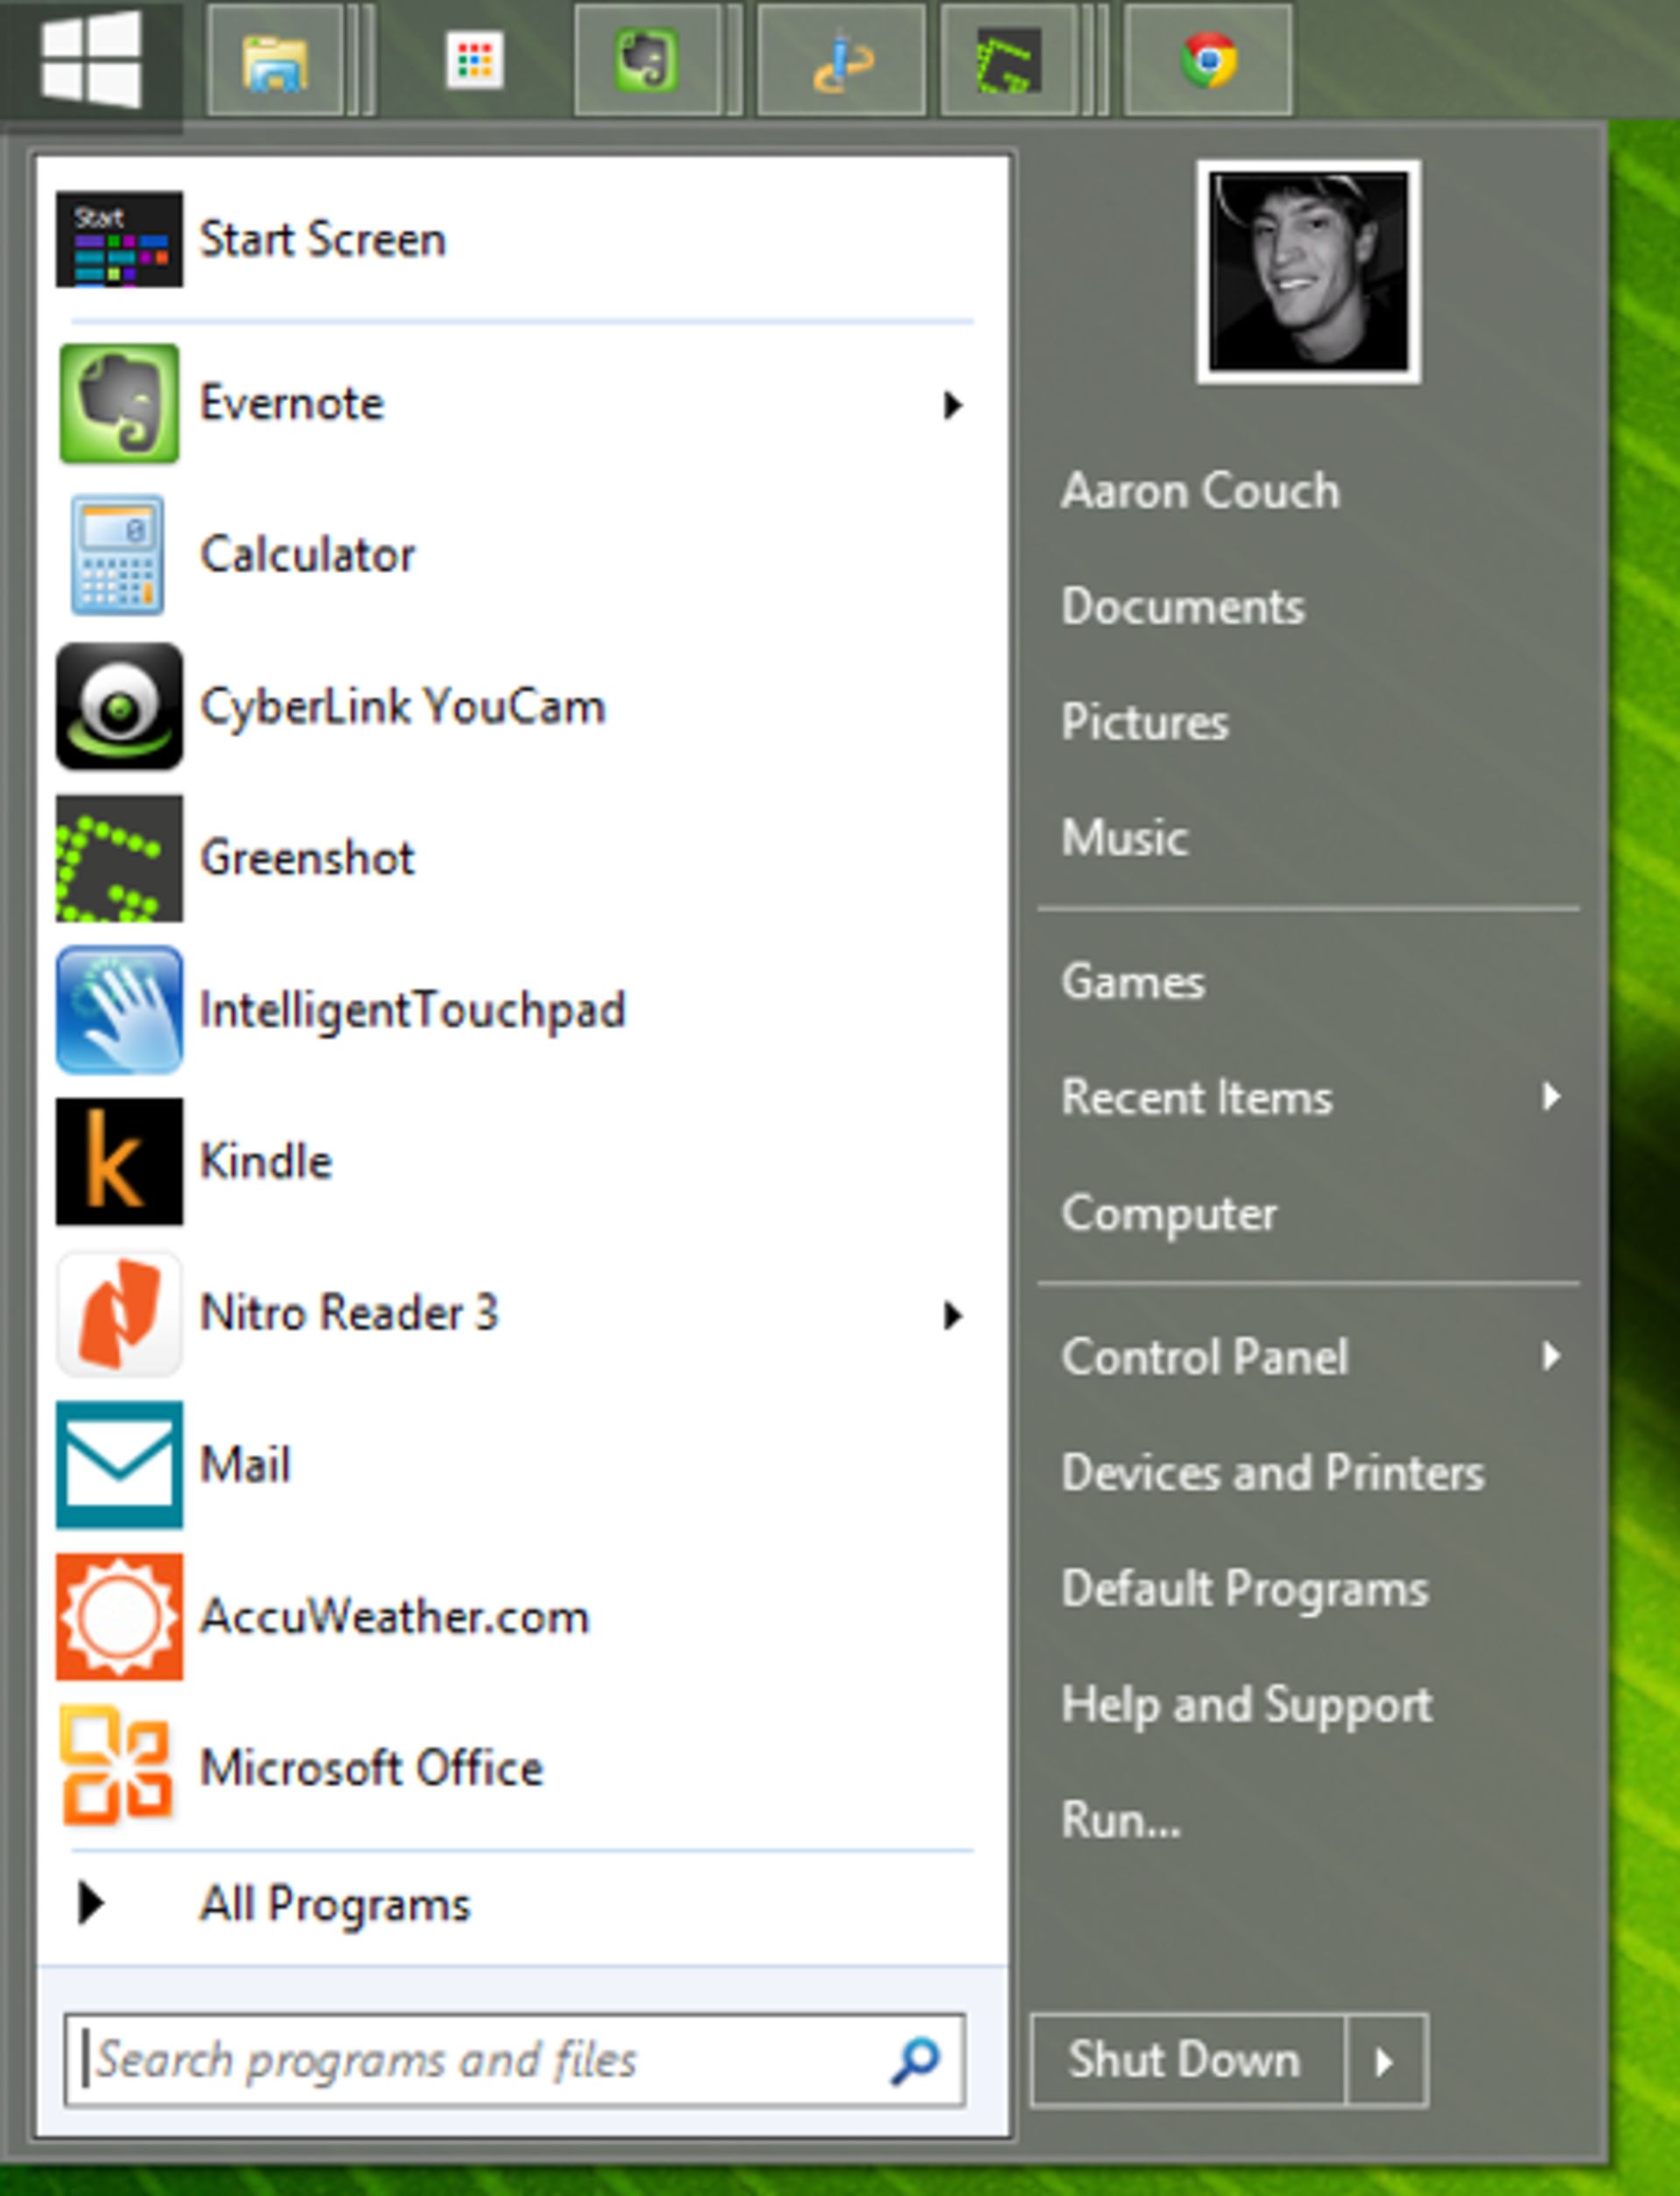This screenshot has height=2196, width=1680.
Task: Open AccuWeather.com from its label
Action: pyautogui.click(x=395, y=1617)
